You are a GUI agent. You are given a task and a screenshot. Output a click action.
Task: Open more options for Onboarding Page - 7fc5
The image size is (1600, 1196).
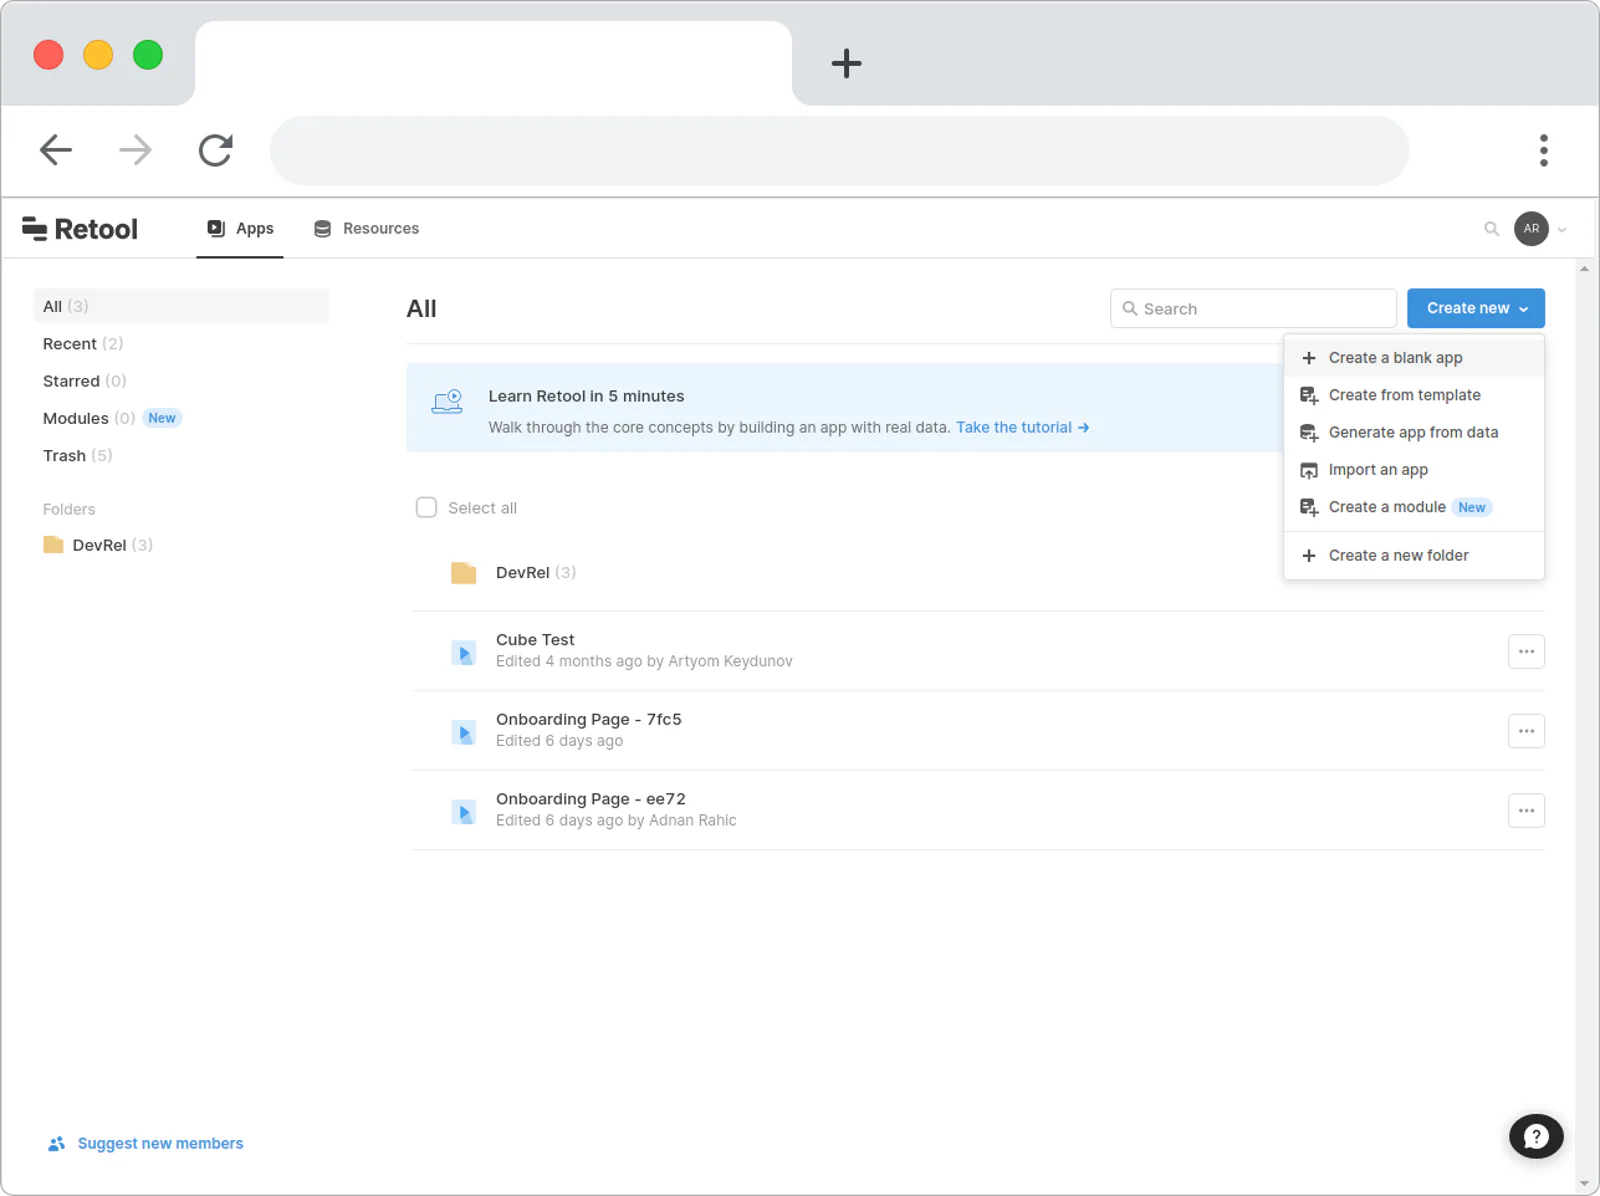(1526, 731)
